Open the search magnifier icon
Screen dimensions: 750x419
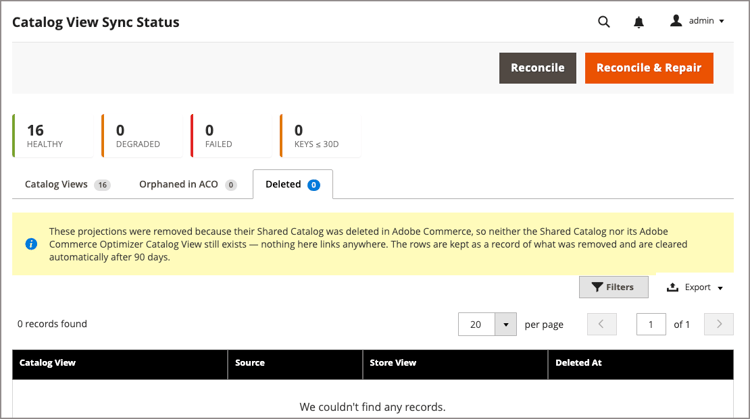point(604,22)
